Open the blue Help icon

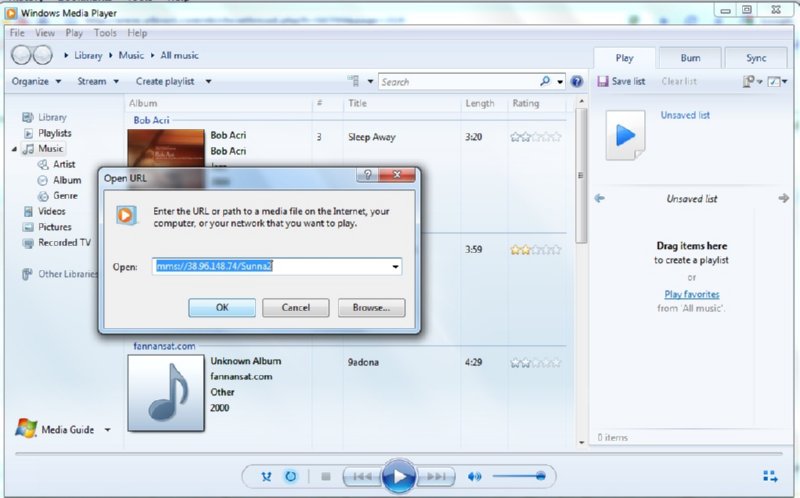(x=577, y=82)
